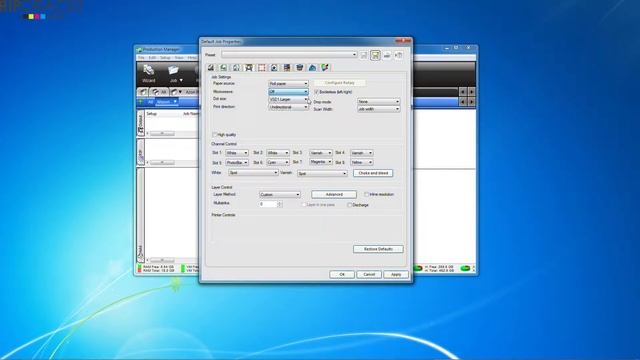Click the Apply button
This screenshot has width=640, height=360.
(x=396, y=274)
